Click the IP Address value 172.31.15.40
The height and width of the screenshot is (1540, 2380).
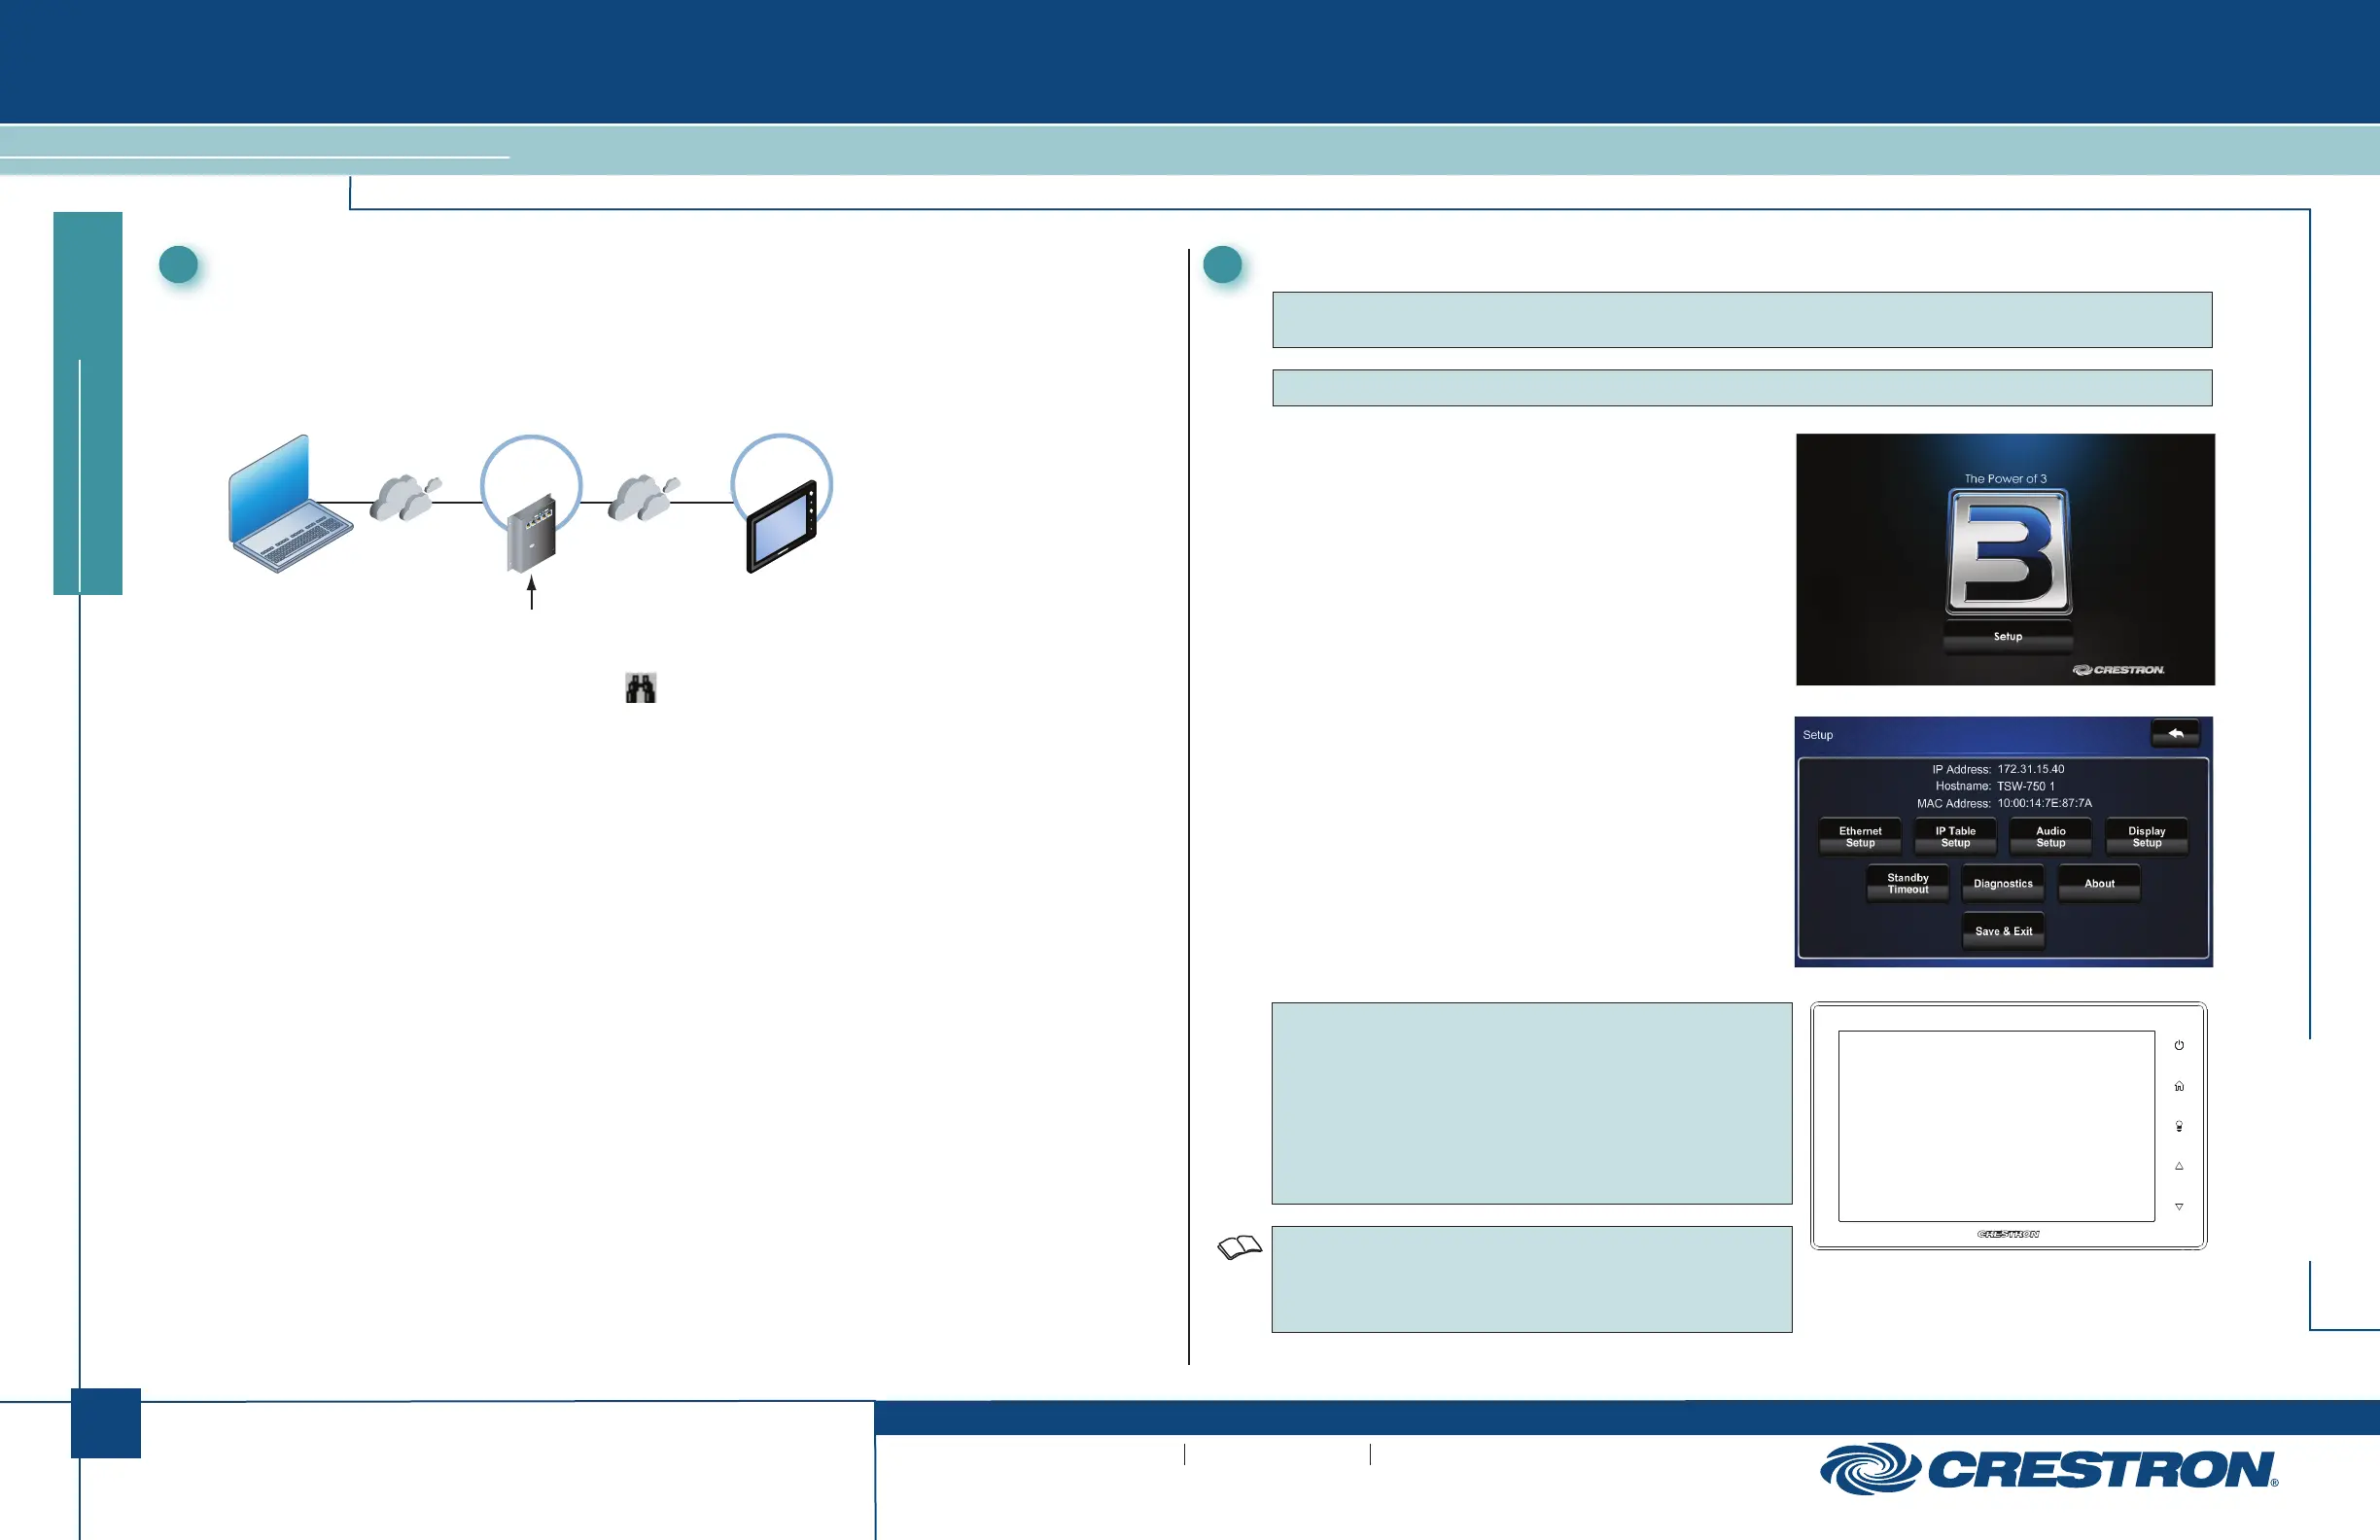coord(2031,769)
